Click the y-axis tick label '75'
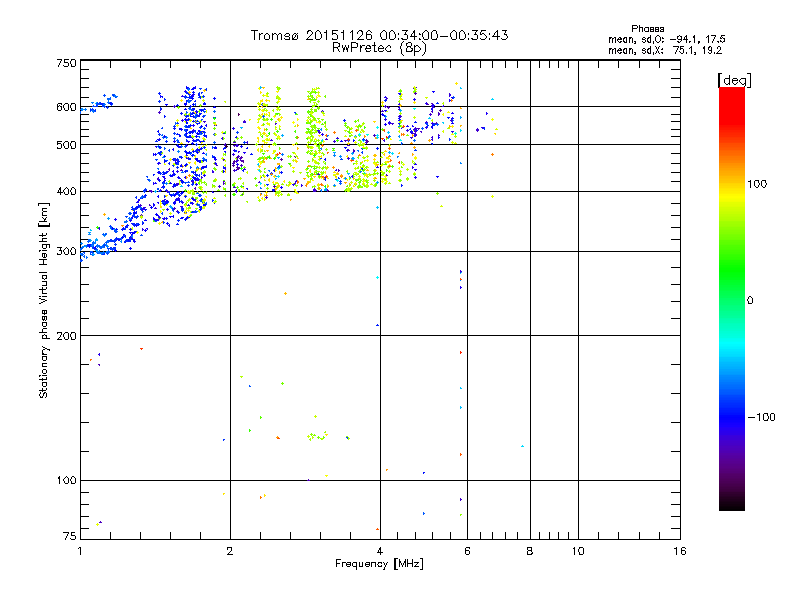Screen dimensions: 800x600 tap(70, 536)
